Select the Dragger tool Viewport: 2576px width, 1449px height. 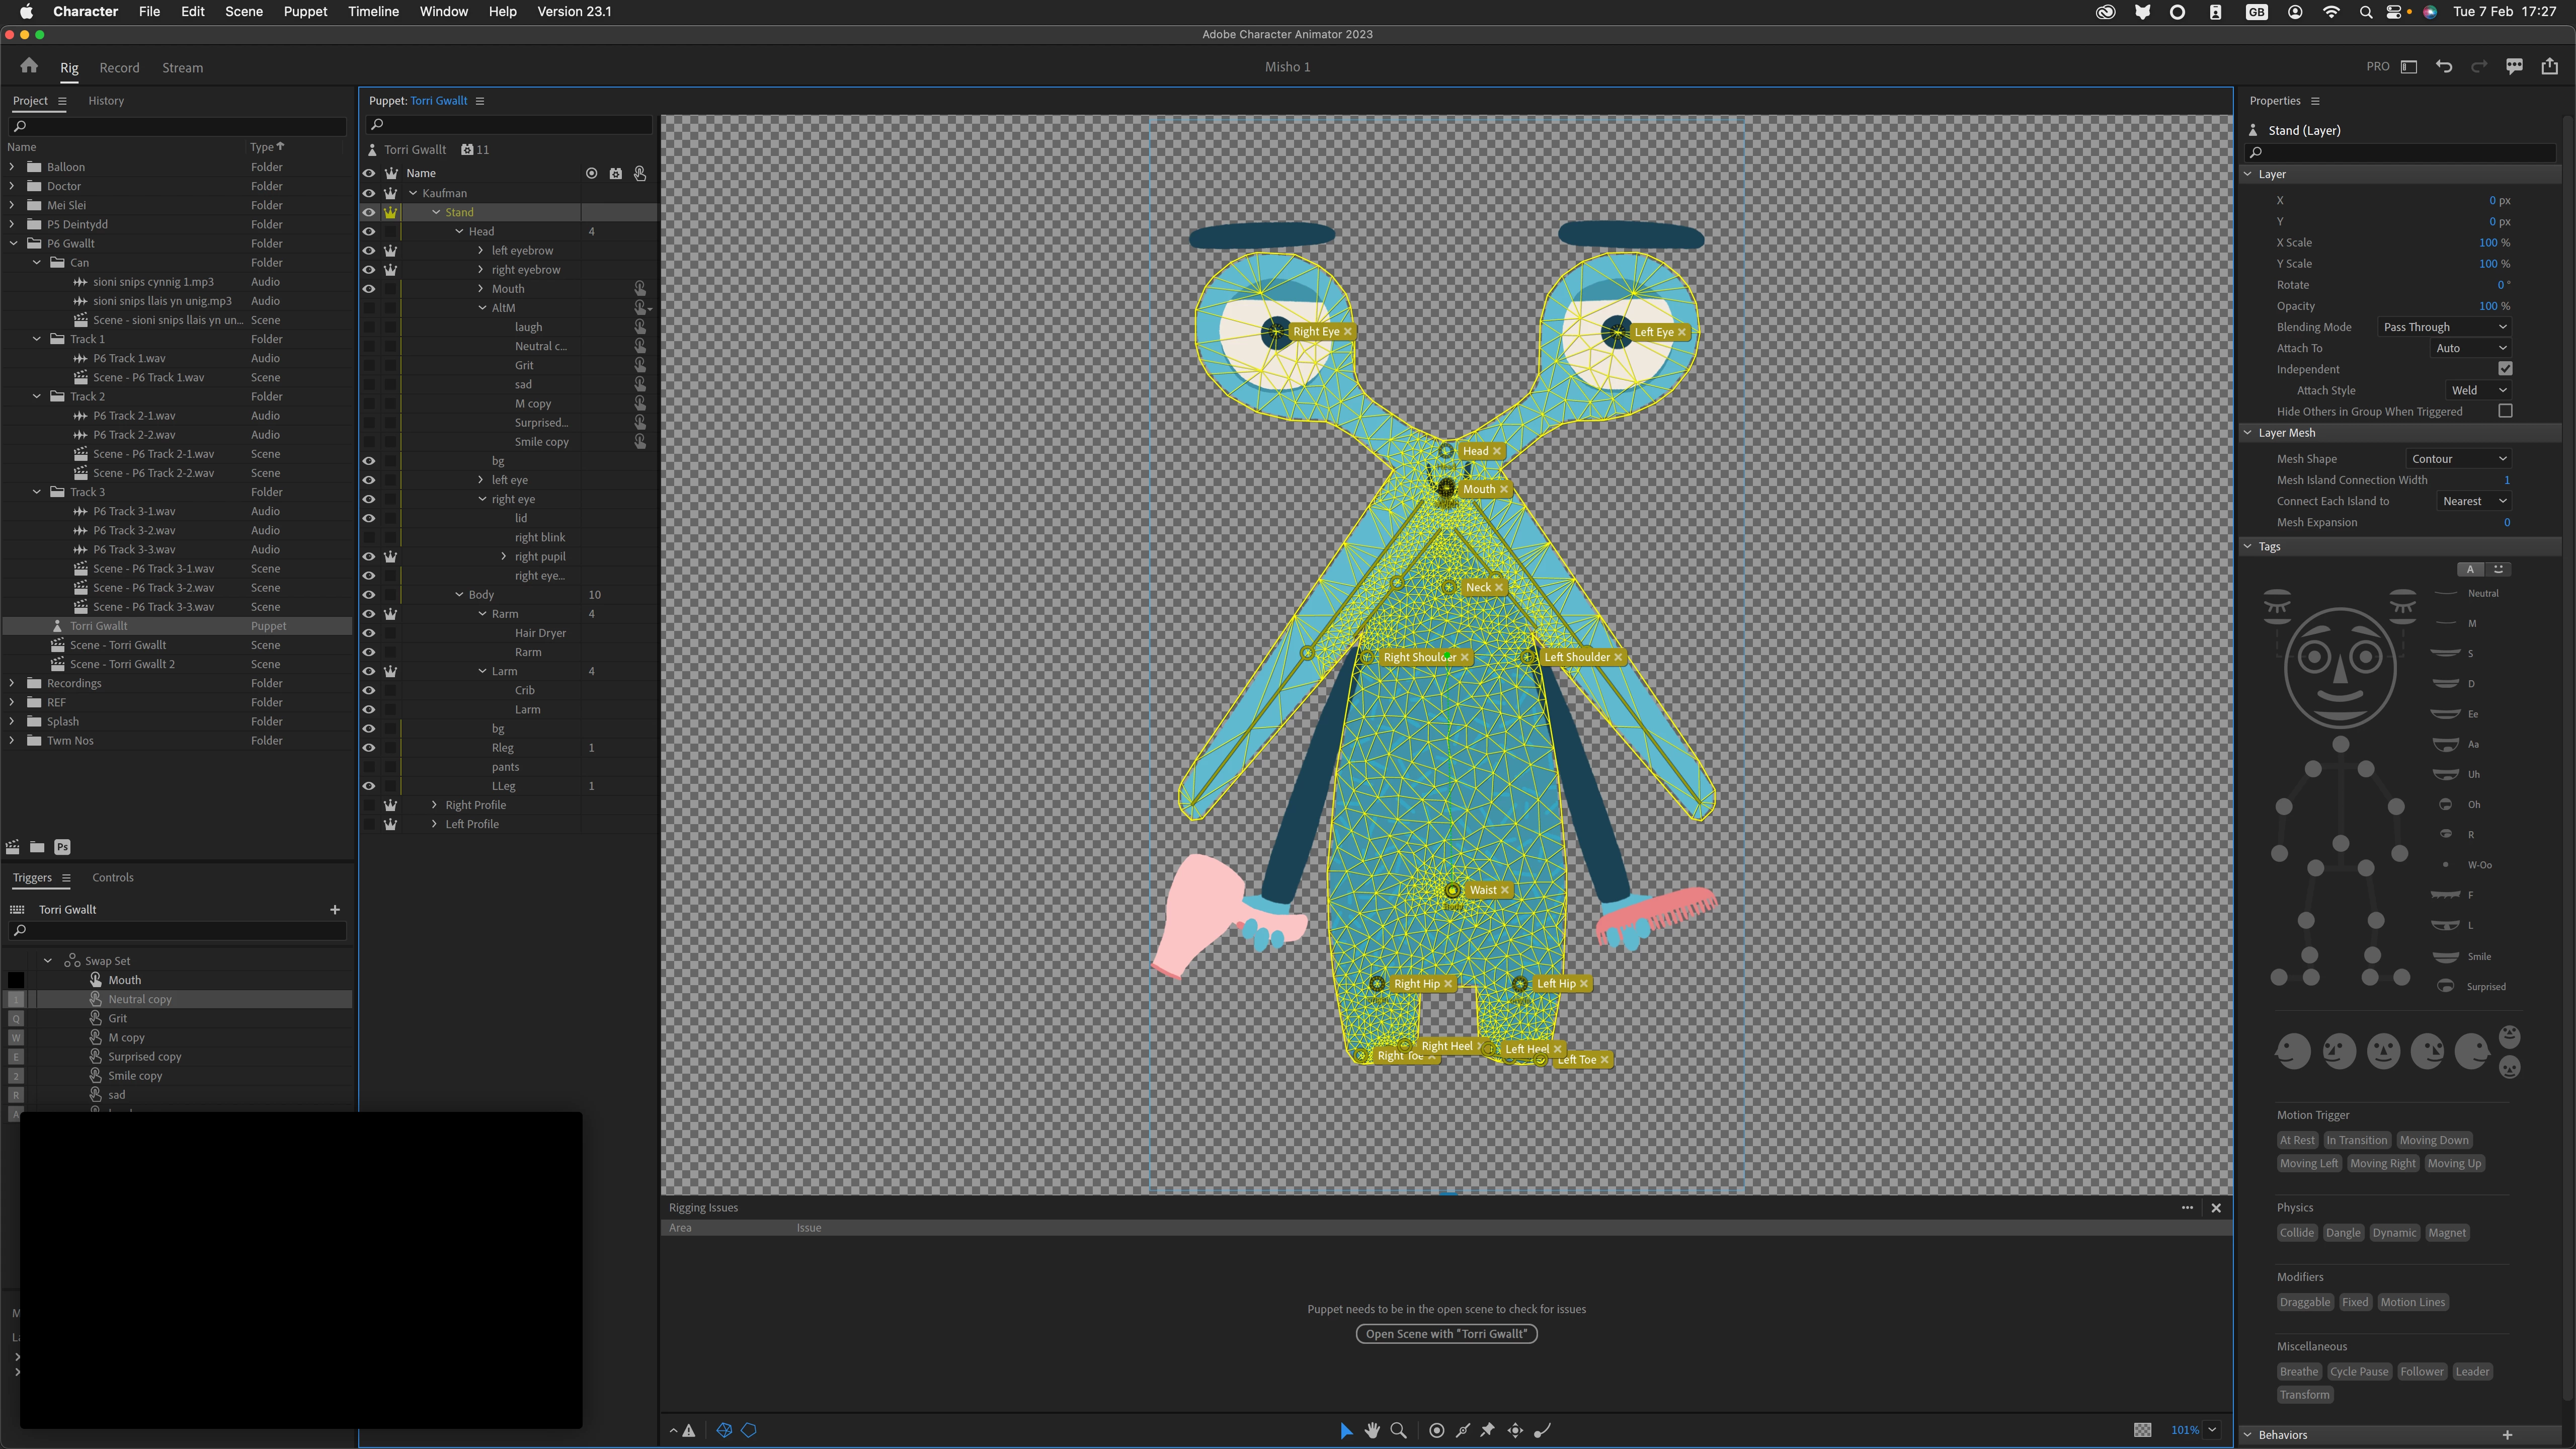pos(1516,1430)
